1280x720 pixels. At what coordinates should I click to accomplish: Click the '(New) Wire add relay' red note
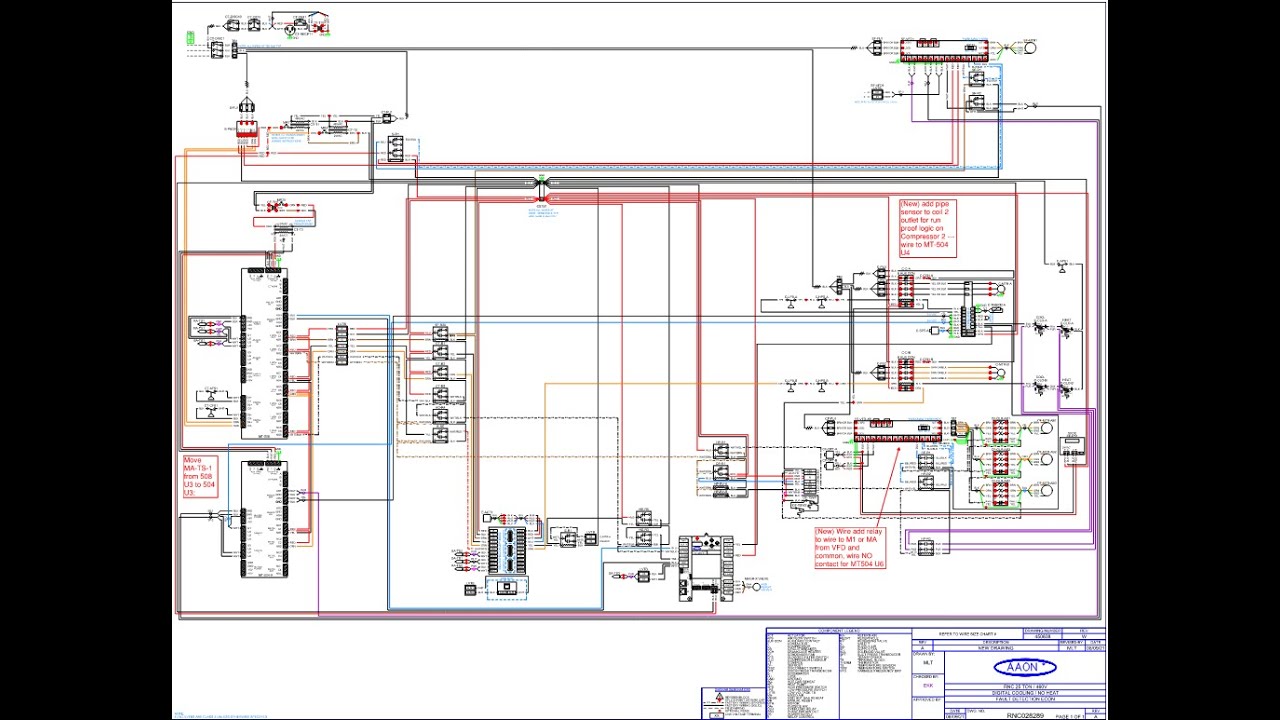(x=849, y=548)
